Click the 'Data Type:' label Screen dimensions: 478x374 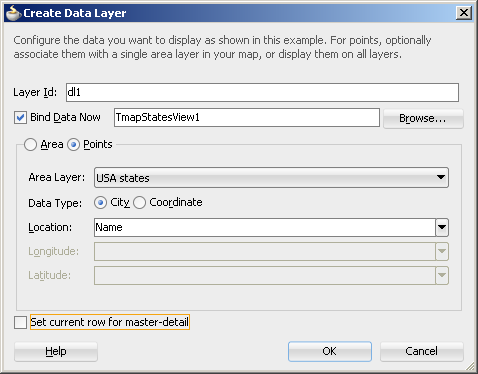tap(55, 203)
